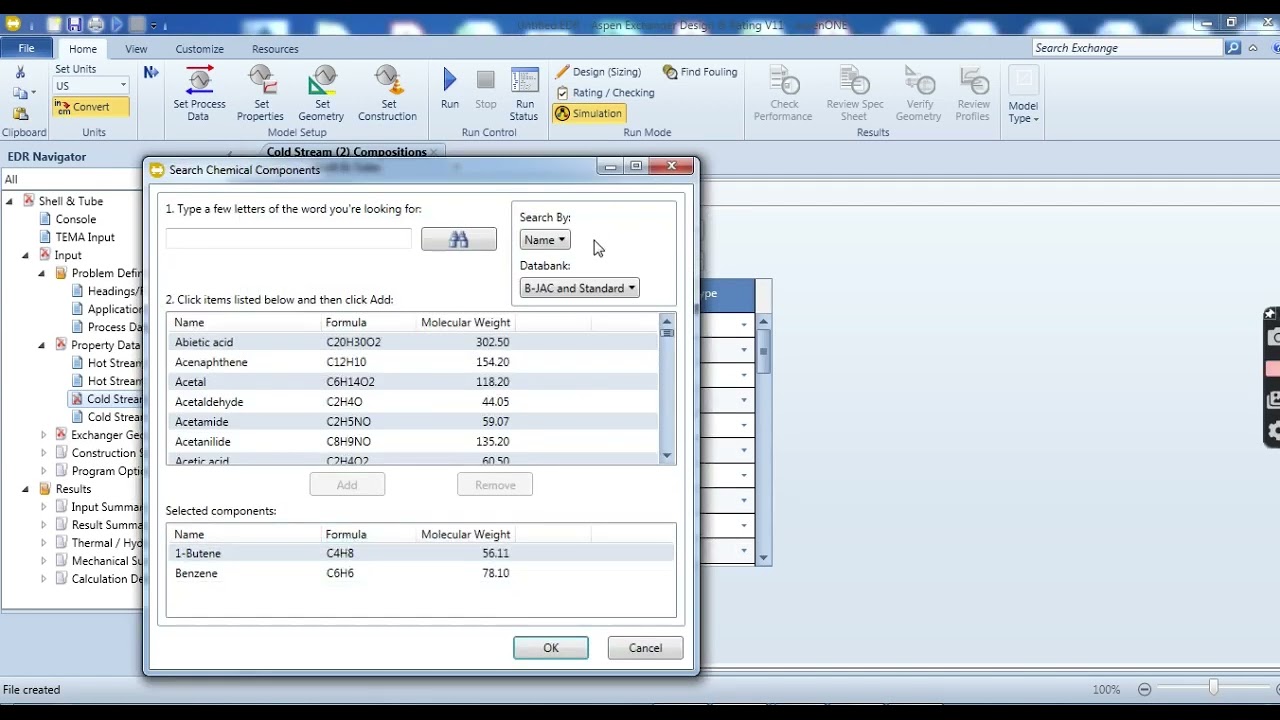This screenshot has width=1280, height=720.
Task: Open the Set Construction tool
Action: [387, 94]
